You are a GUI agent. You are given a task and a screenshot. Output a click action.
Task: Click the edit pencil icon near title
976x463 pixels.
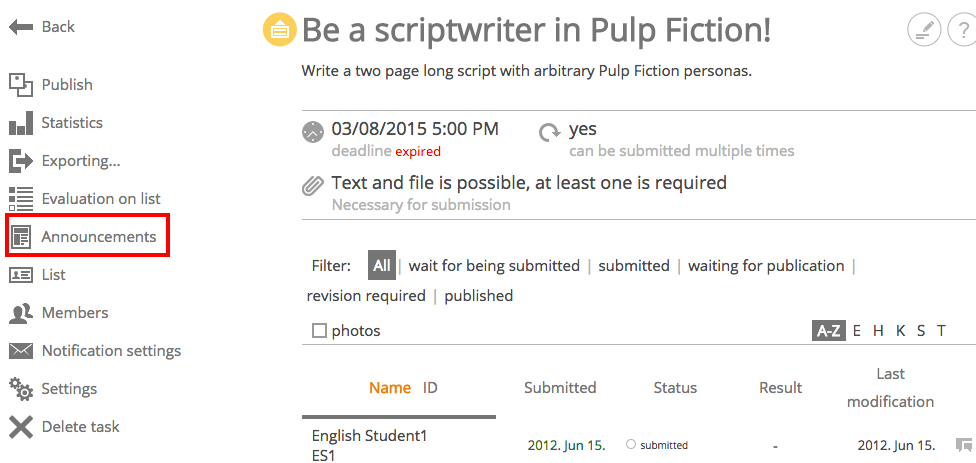coord(924,30)
